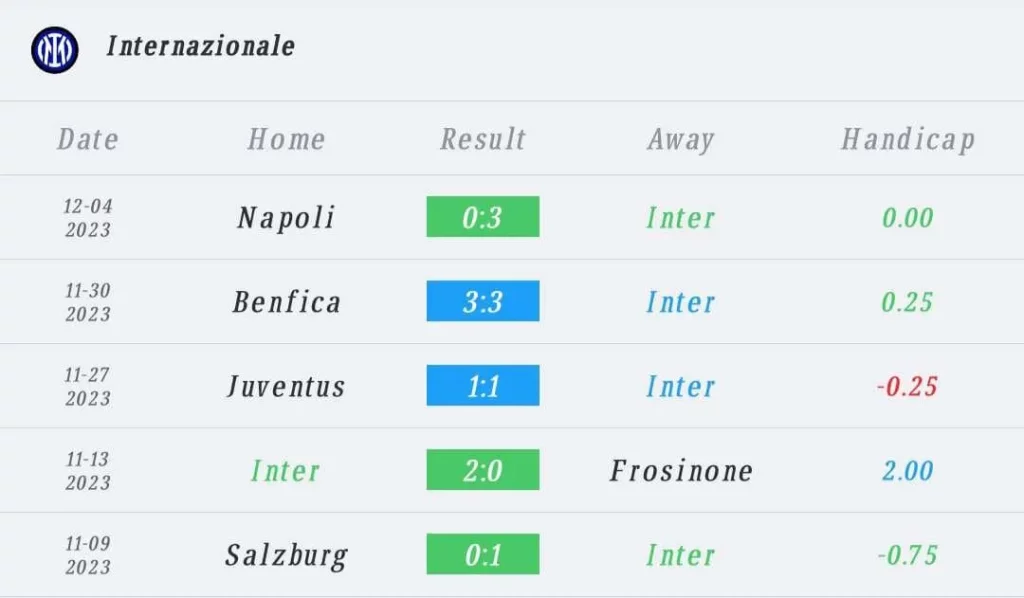
Task: Open the 2:0 result against Frosinone
Action: point(483,469)
